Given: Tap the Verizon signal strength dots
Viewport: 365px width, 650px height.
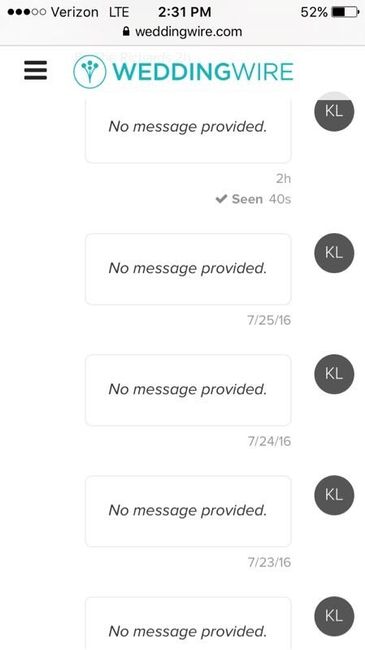Looking at the screenshot, I should 27,12.
